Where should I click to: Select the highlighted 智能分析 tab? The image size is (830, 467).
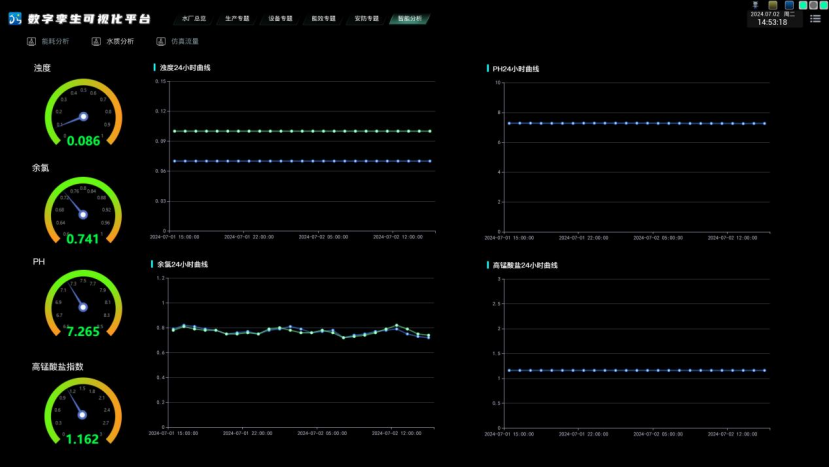click(410, 19)
